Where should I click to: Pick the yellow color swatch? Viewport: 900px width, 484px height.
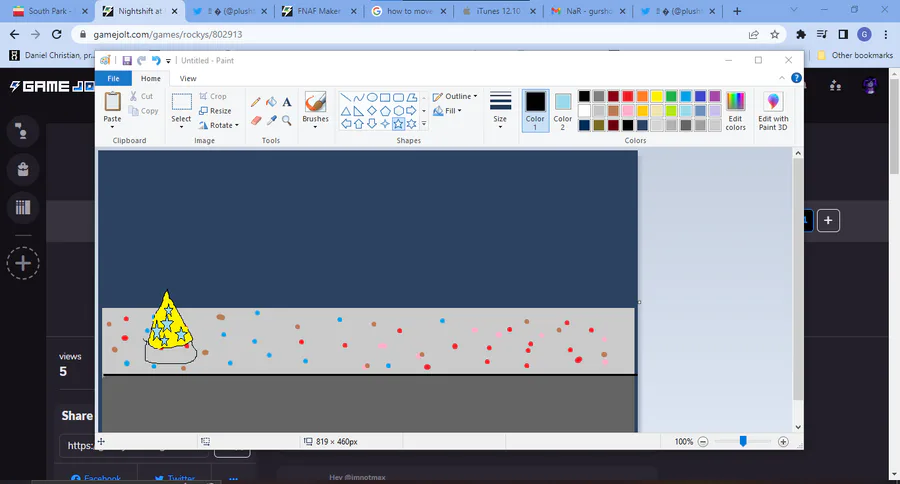(657, 96)
